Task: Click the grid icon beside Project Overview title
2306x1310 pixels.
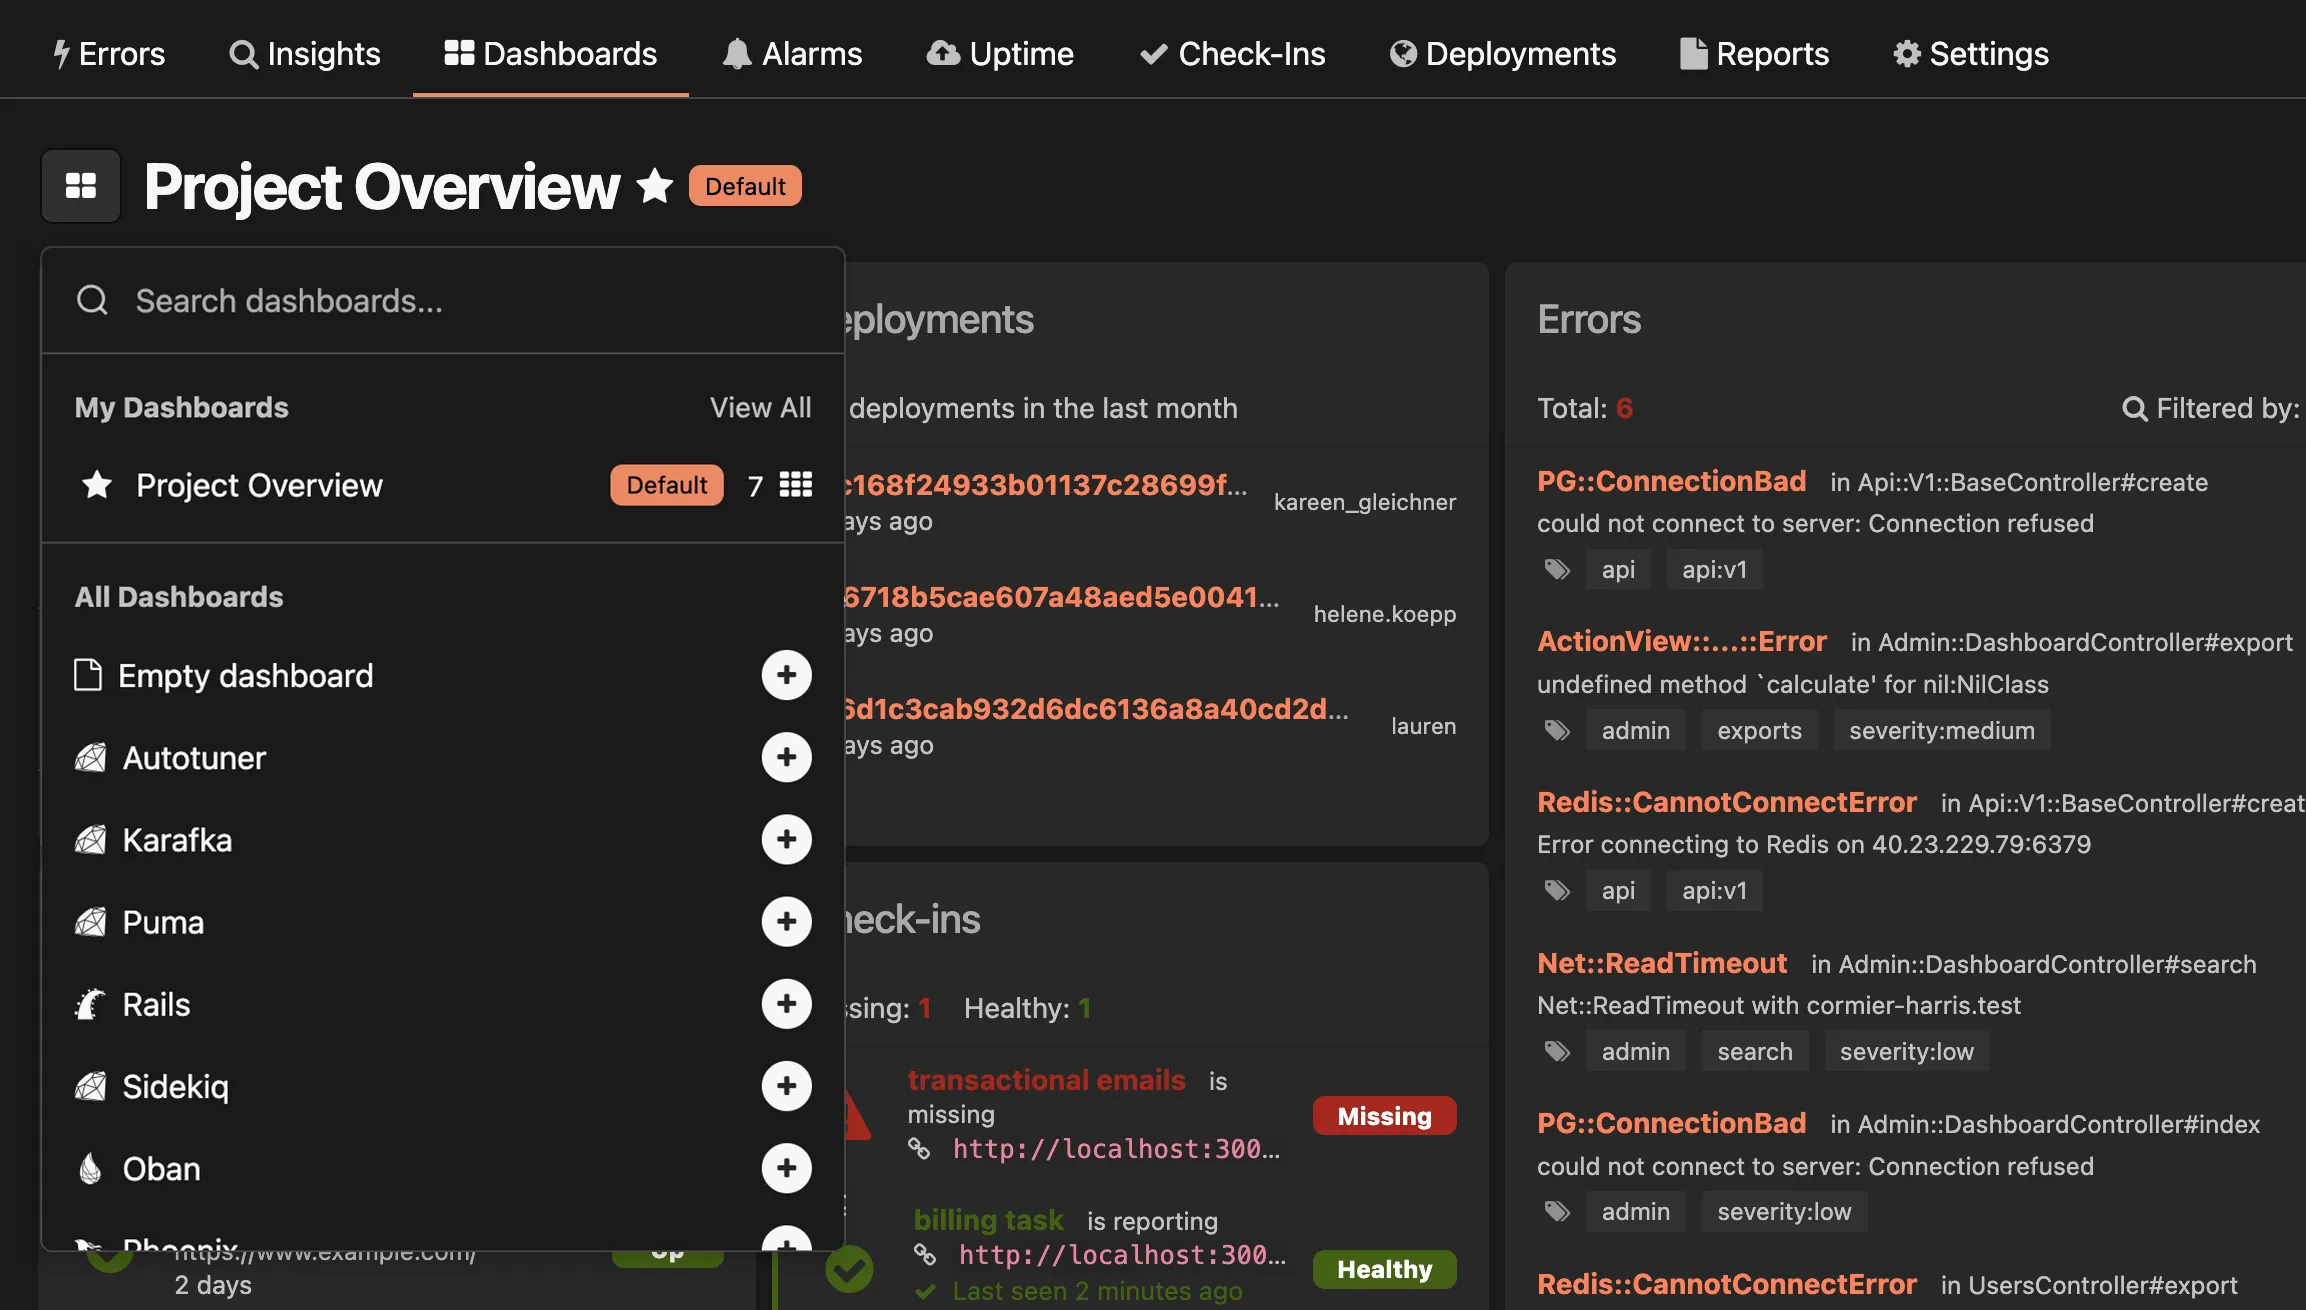Action: pyautogui.click(x=80, y=186)
